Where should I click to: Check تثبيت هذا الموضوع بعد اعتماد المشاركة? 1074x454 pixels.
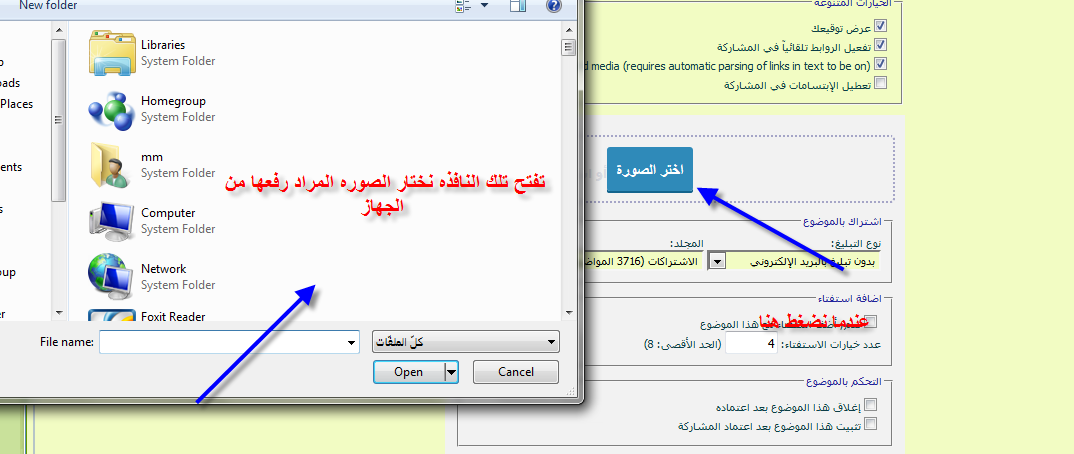871,424
